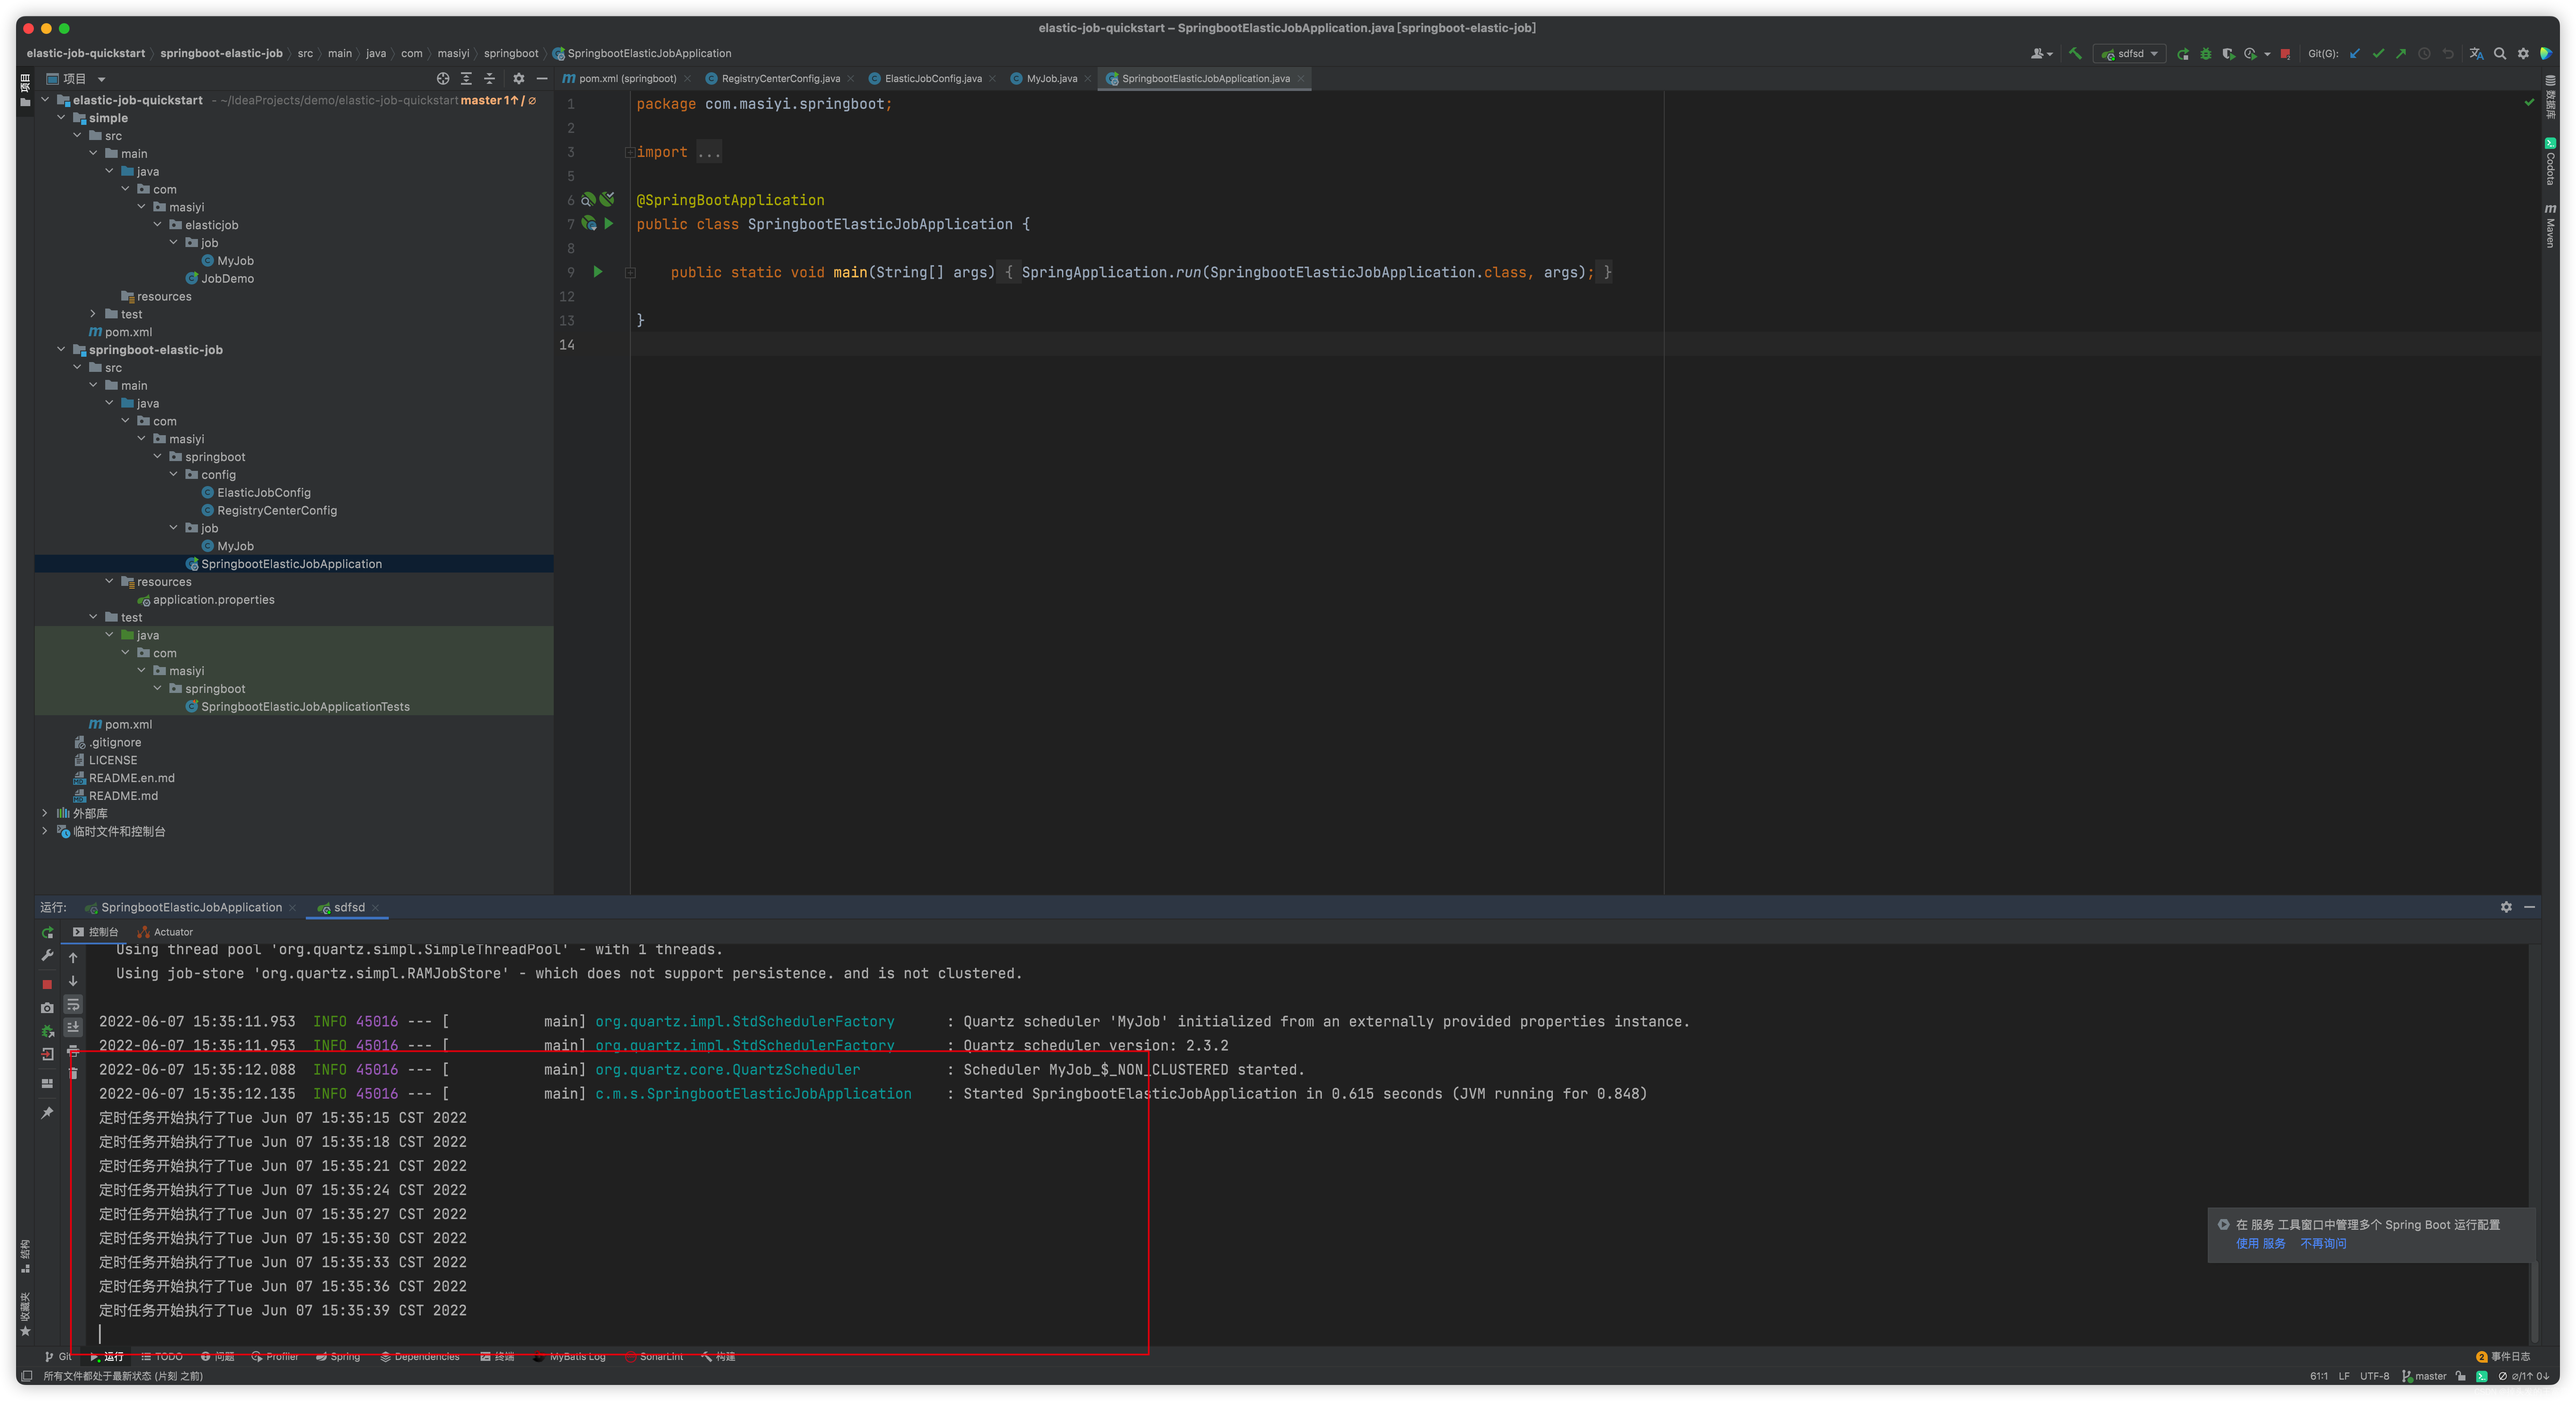Click the thread dump camera icon

[x=47, y=1008]
